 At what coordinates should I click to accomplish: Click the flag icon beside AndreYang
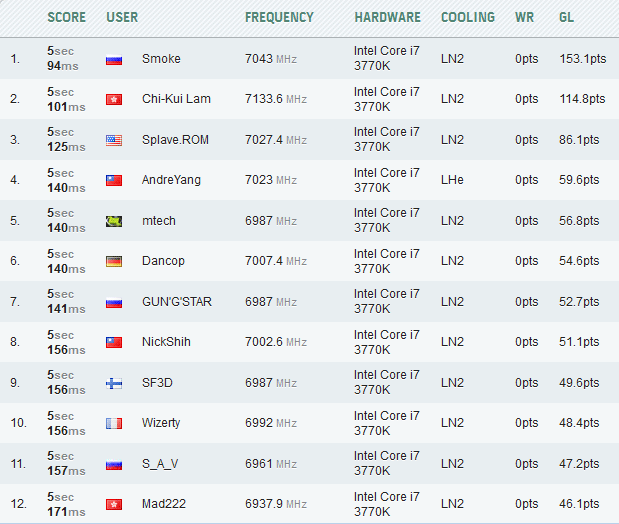114,180
